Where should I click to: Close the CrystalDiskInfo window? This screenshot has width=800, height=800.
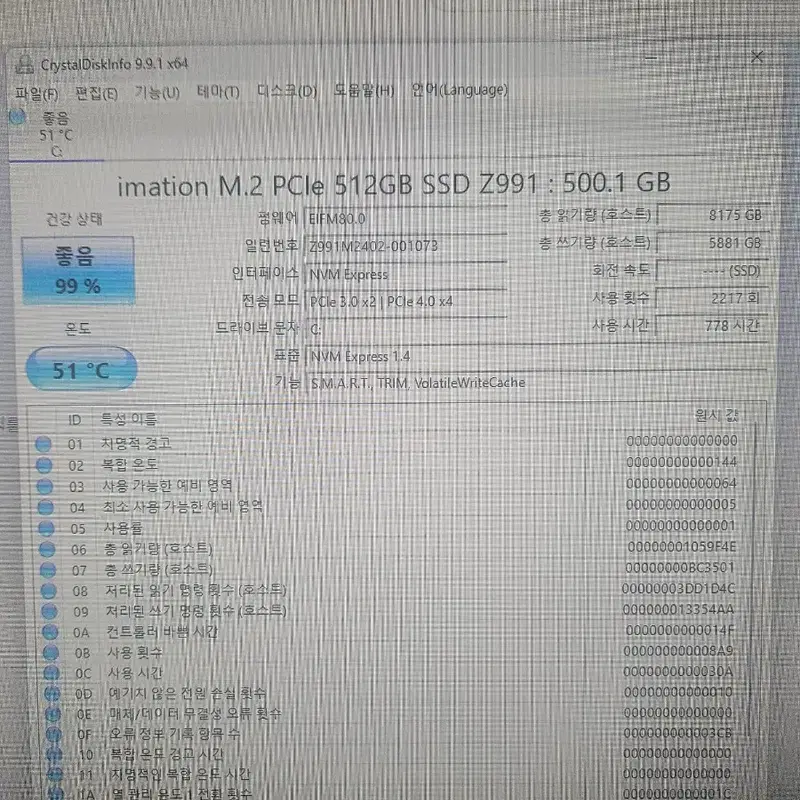[x=757, y=57]
